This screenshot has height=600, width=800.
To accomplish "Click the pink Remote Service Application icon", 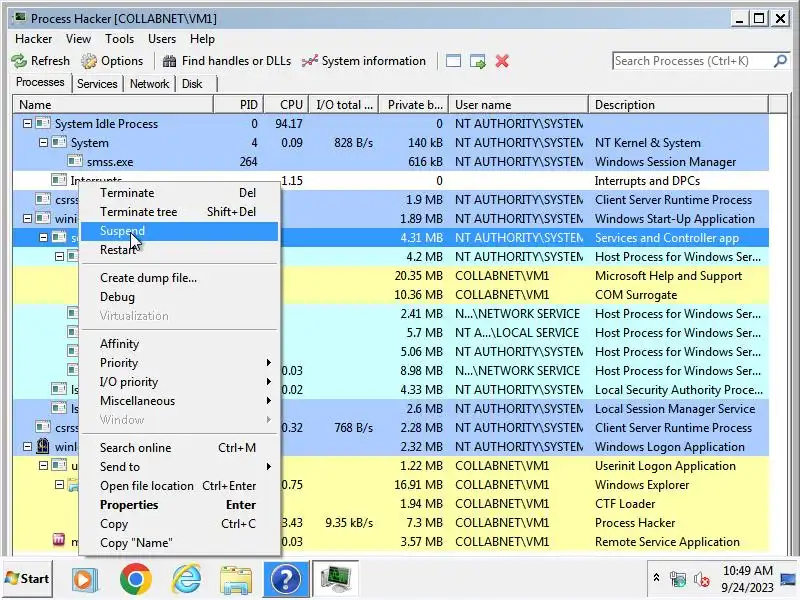I will coord(59,540).
